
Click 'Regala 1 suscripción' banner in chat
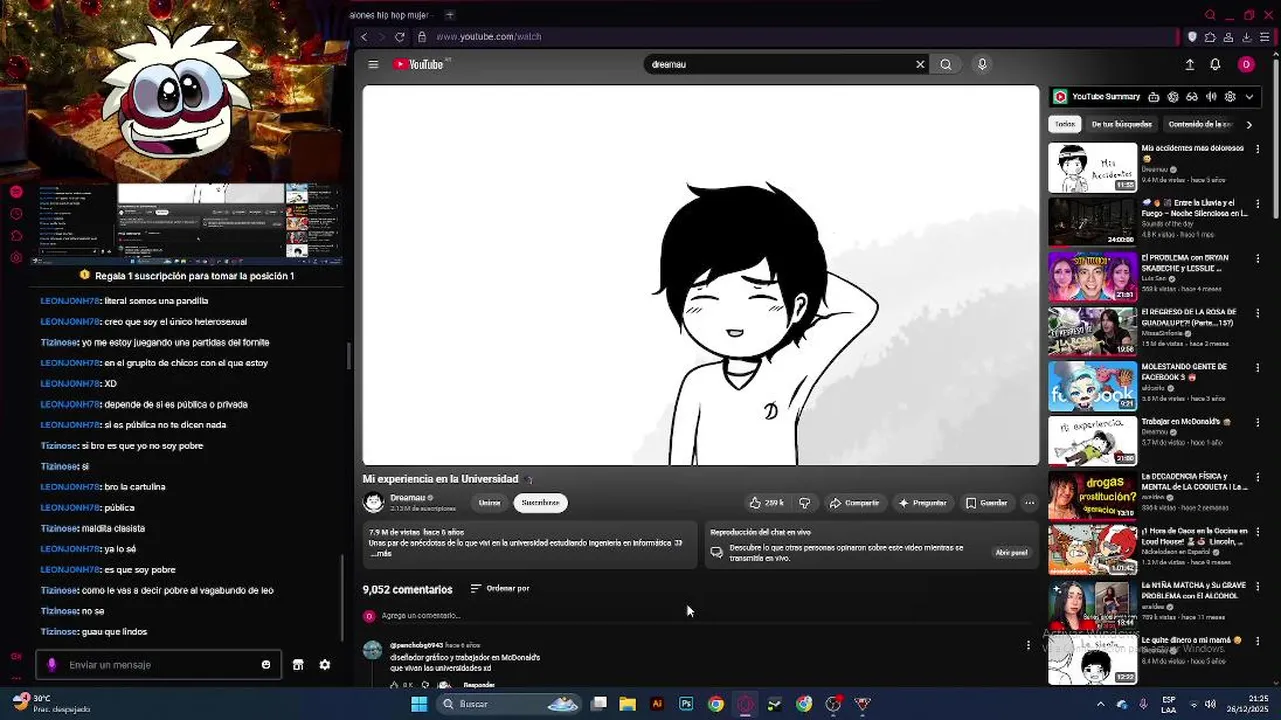coord(187,276)
